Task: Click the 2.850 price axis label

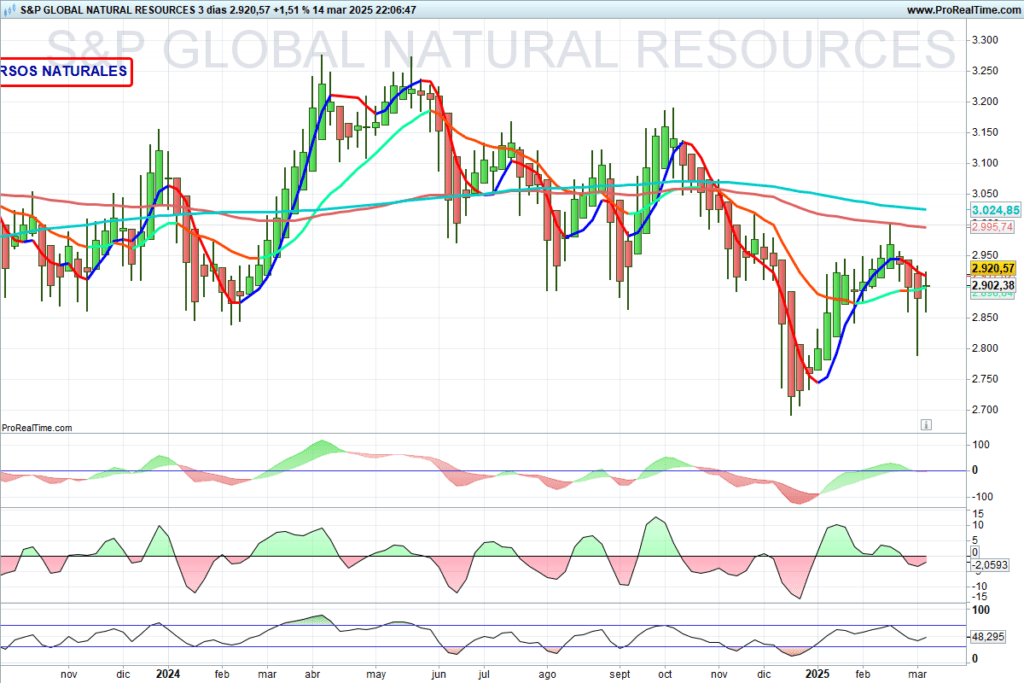Action: (985, 317)
